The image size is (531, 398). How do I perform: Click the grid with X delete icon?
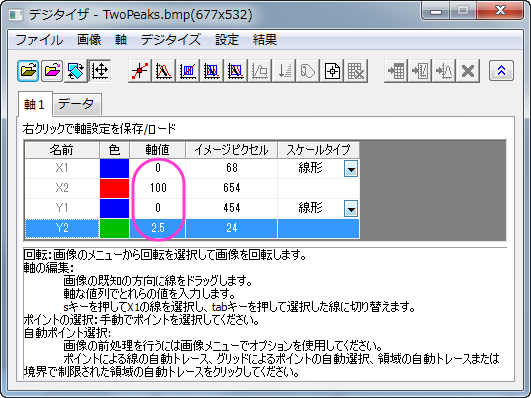(356, 71)
